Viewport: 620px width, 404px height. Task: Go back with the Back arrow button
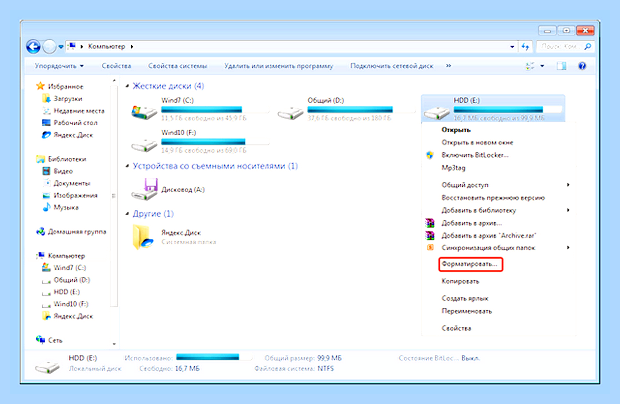(x=33, y=47)
